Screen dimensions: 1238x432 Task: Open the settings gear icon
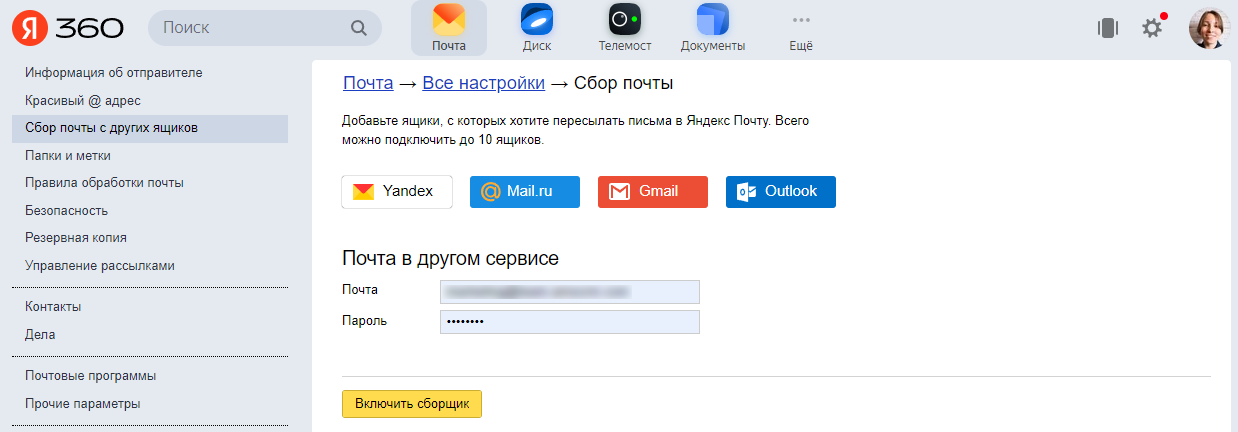[1152, 28]
